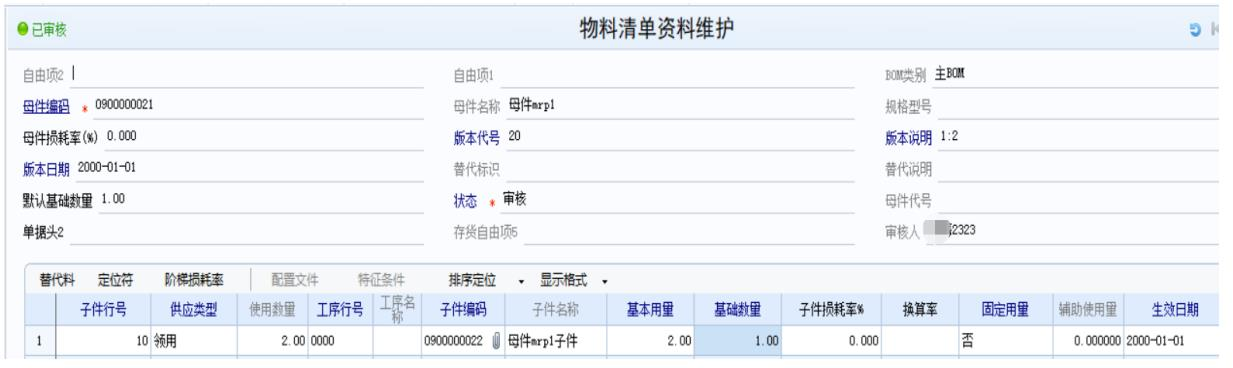Click cell 母件mrp1子件 in 子件名称 column

(555, 341)
